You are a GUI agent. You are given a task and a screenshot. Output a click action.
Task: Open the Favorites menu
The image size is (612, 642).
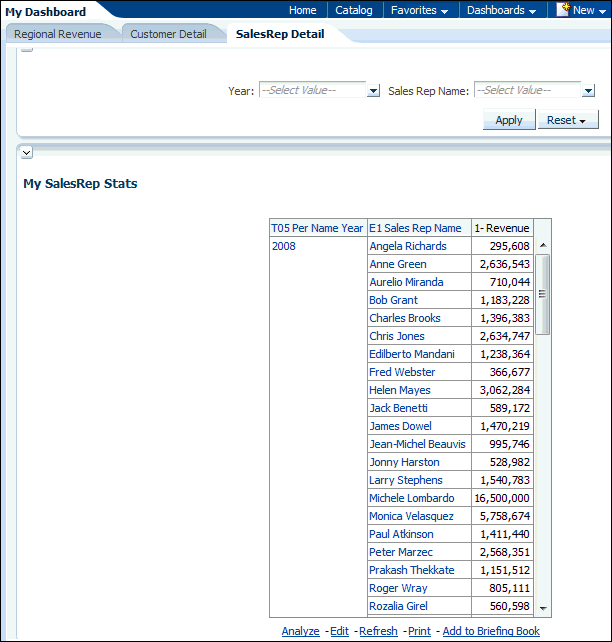(x=419, y=10)
